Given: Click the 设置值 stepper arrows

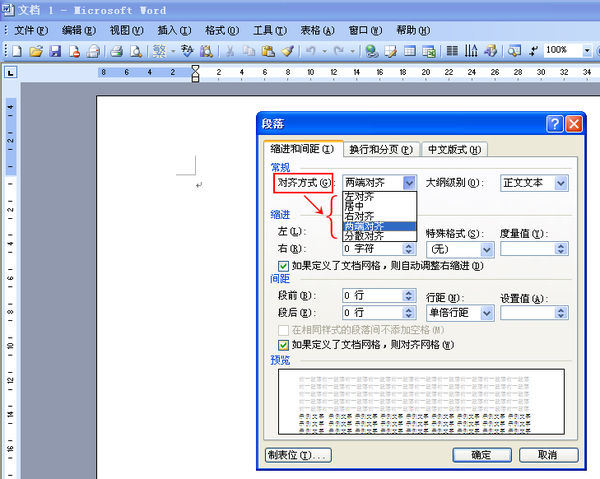Looking at the screenshot, I should (x=561, y=313).
